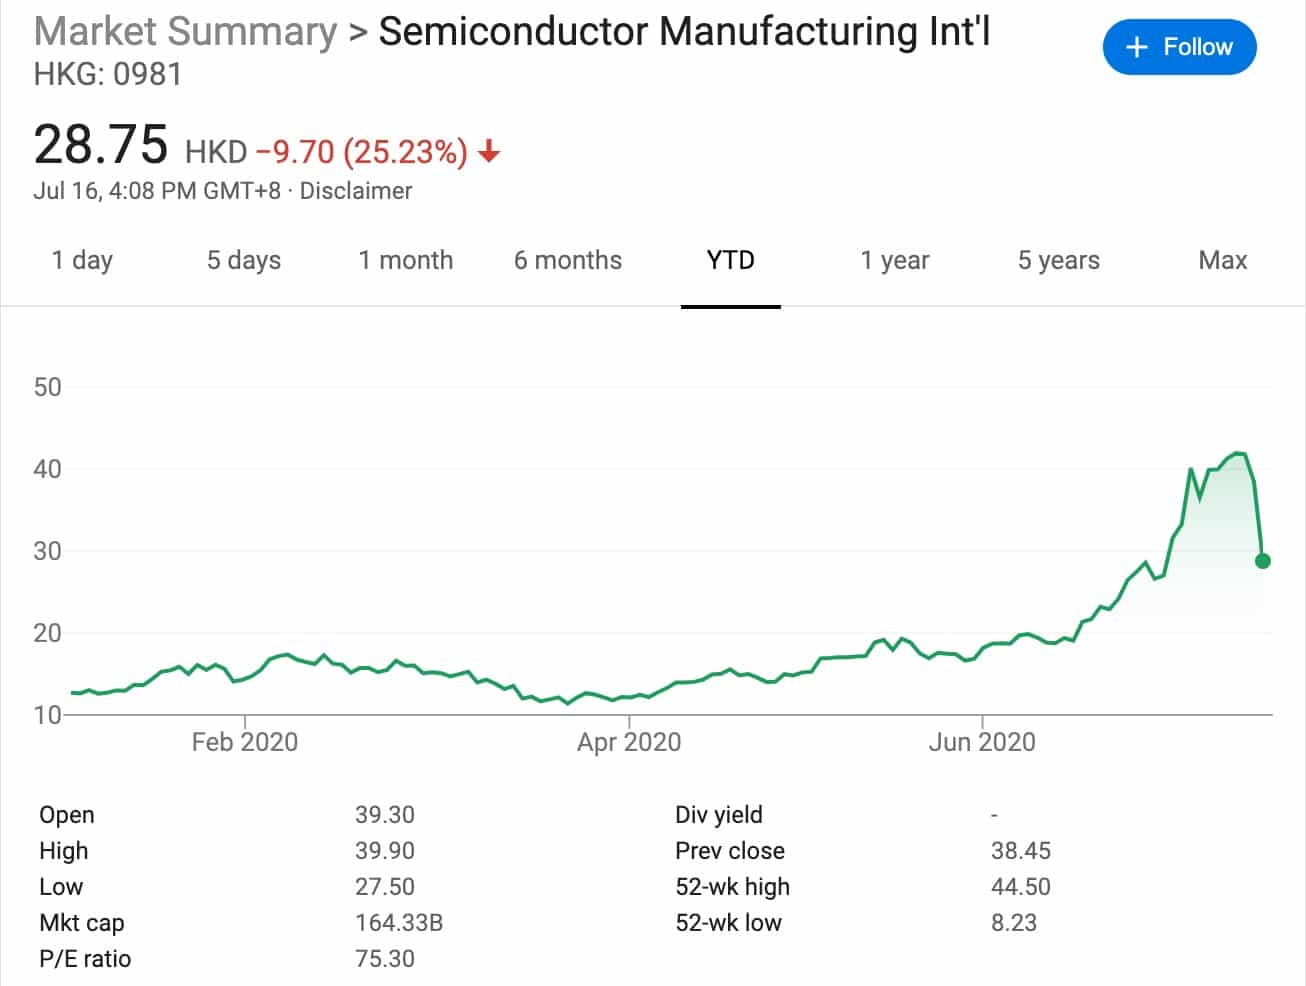Image resolution: width=1306 pixels, height=986 pixels.
Task: Open the 1 month price chart
Action: point(405,260)
